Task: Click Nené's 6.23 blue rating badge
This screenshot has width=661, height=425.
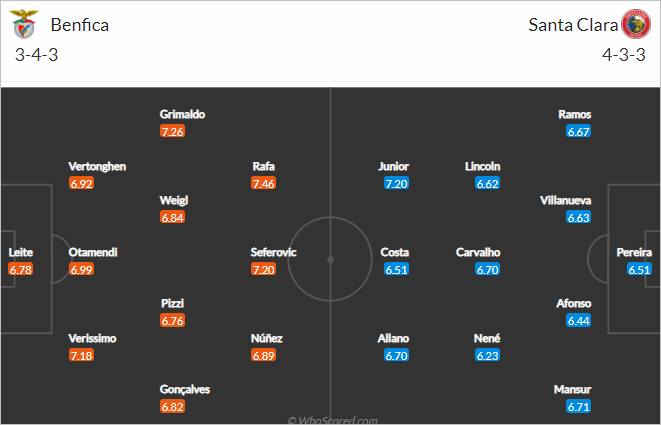Action: coord(487,355)
